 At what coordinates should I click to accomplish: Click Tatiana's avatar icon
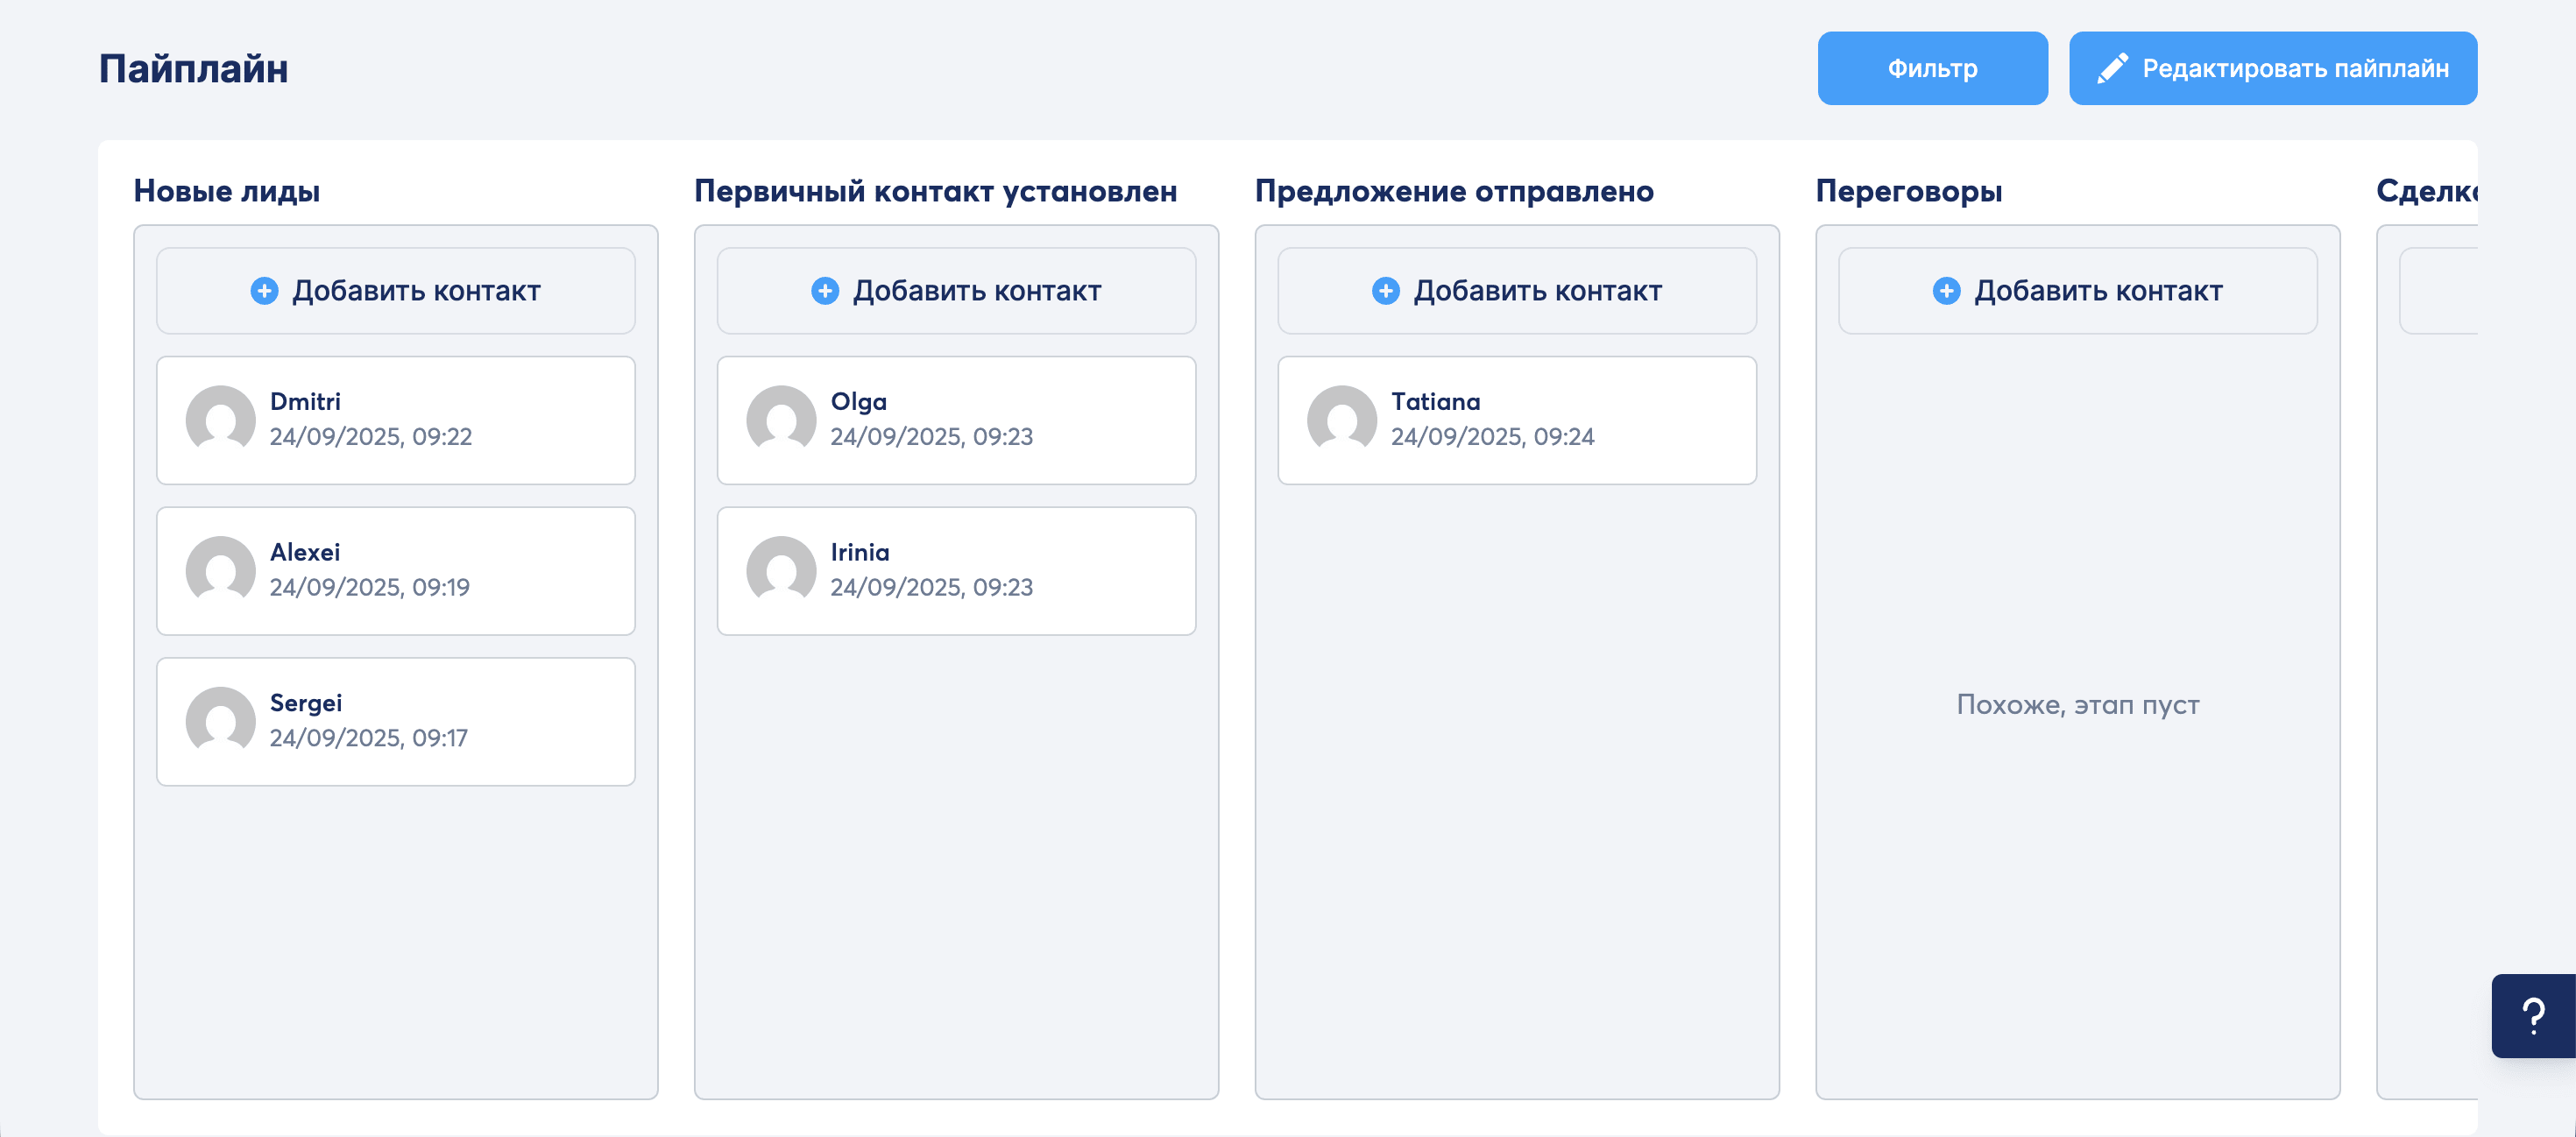pyautogui.click(x=1341, y=419)
